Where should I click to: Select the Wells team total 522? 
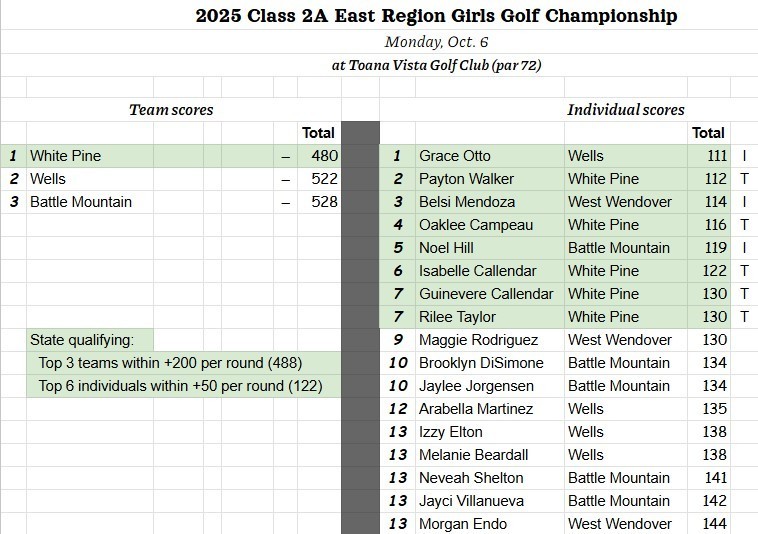[324, 179]
